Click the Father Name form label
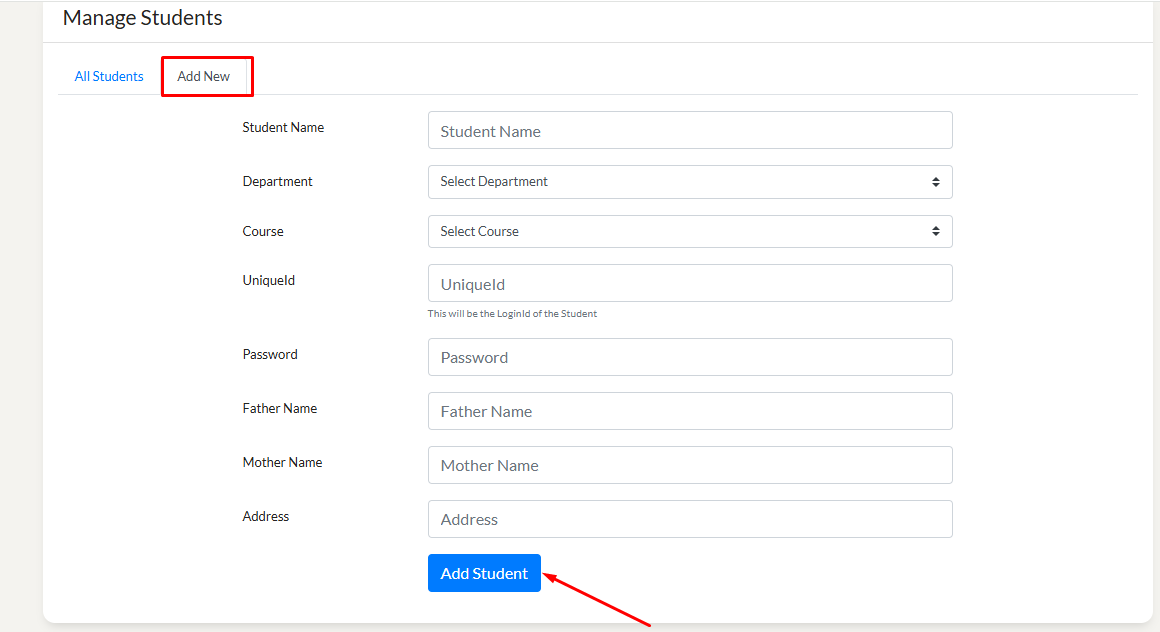This screenshot has height=632, width=1160. click(279, 409)
